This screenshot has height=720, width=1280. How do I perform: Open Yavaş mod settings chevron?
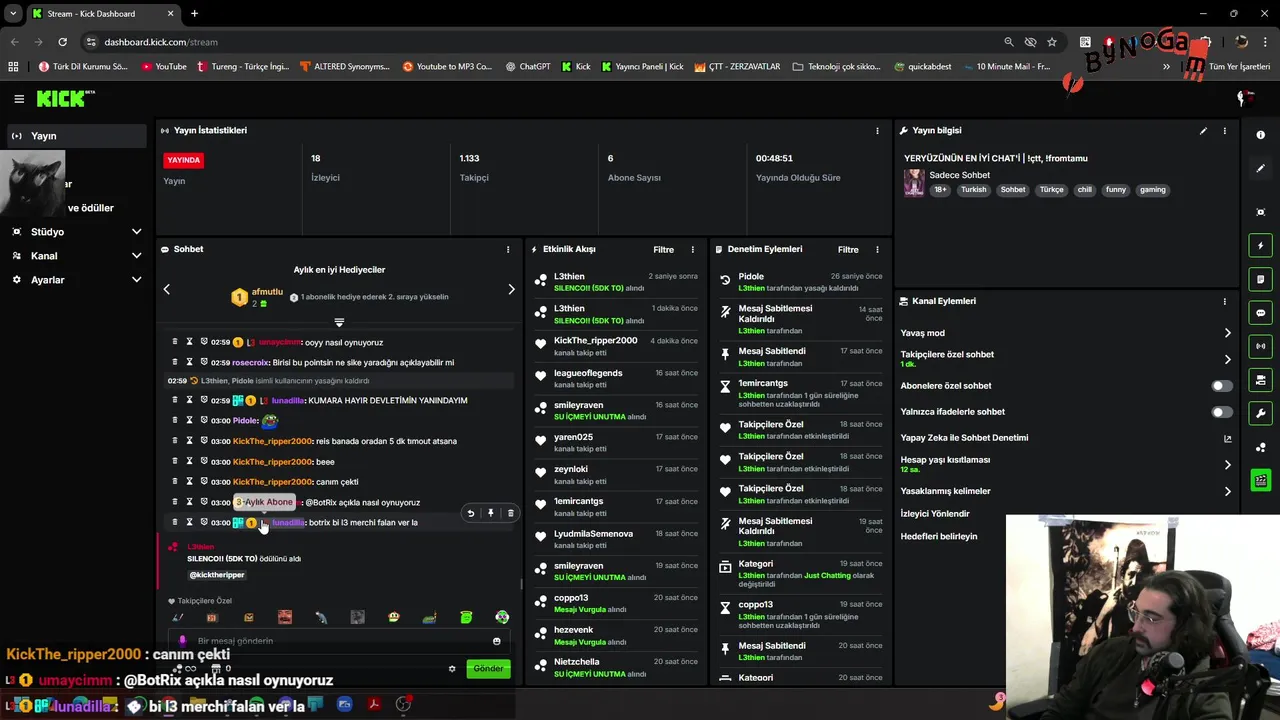point(1228,333)
